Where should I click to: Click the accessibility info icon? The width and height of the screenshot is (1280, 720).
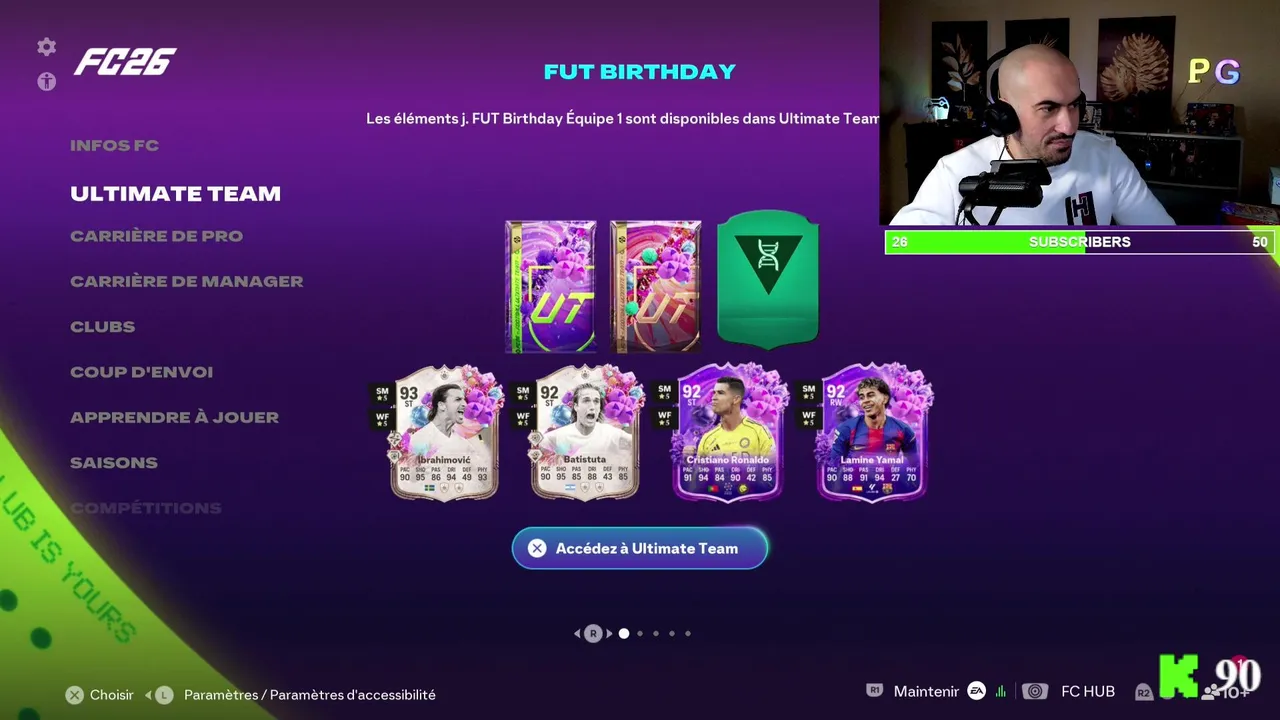tap(46, 82)
